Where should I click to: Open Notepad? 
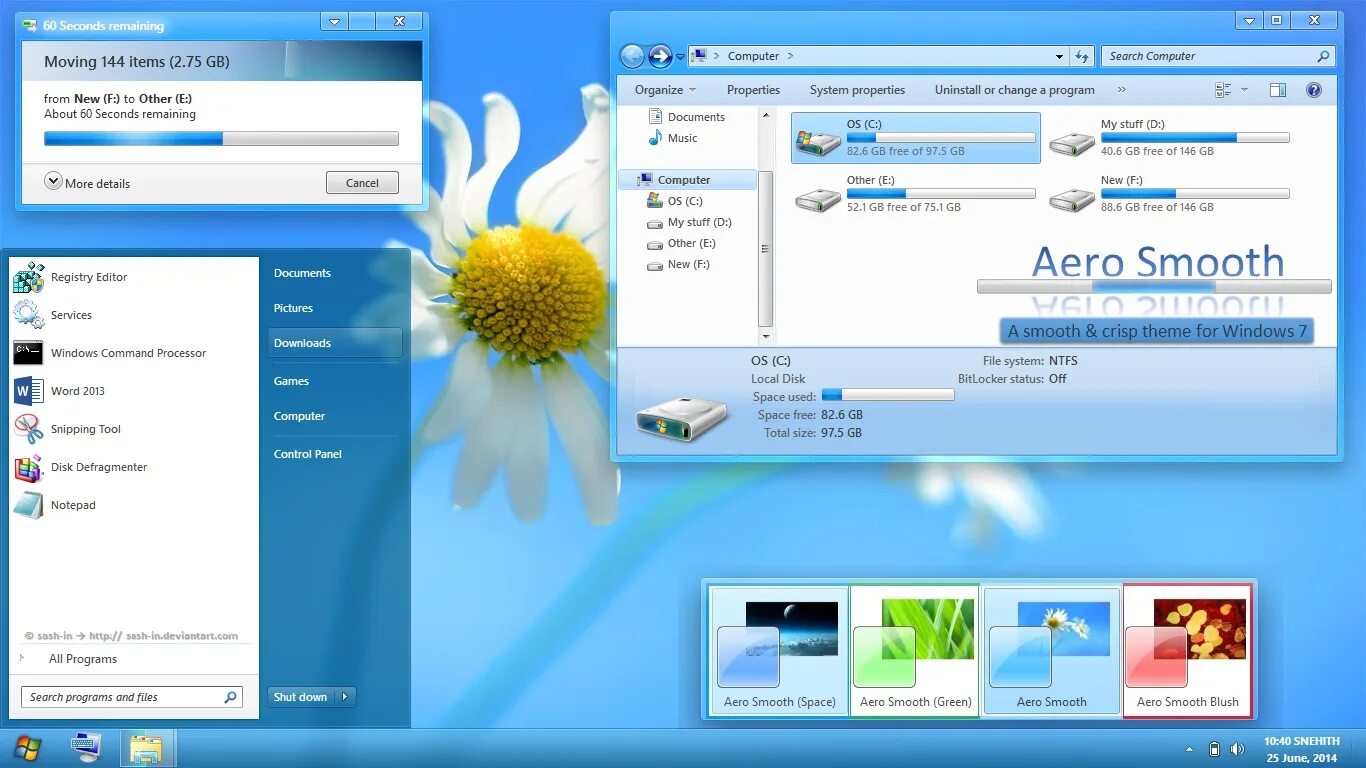tap(72, 505)
